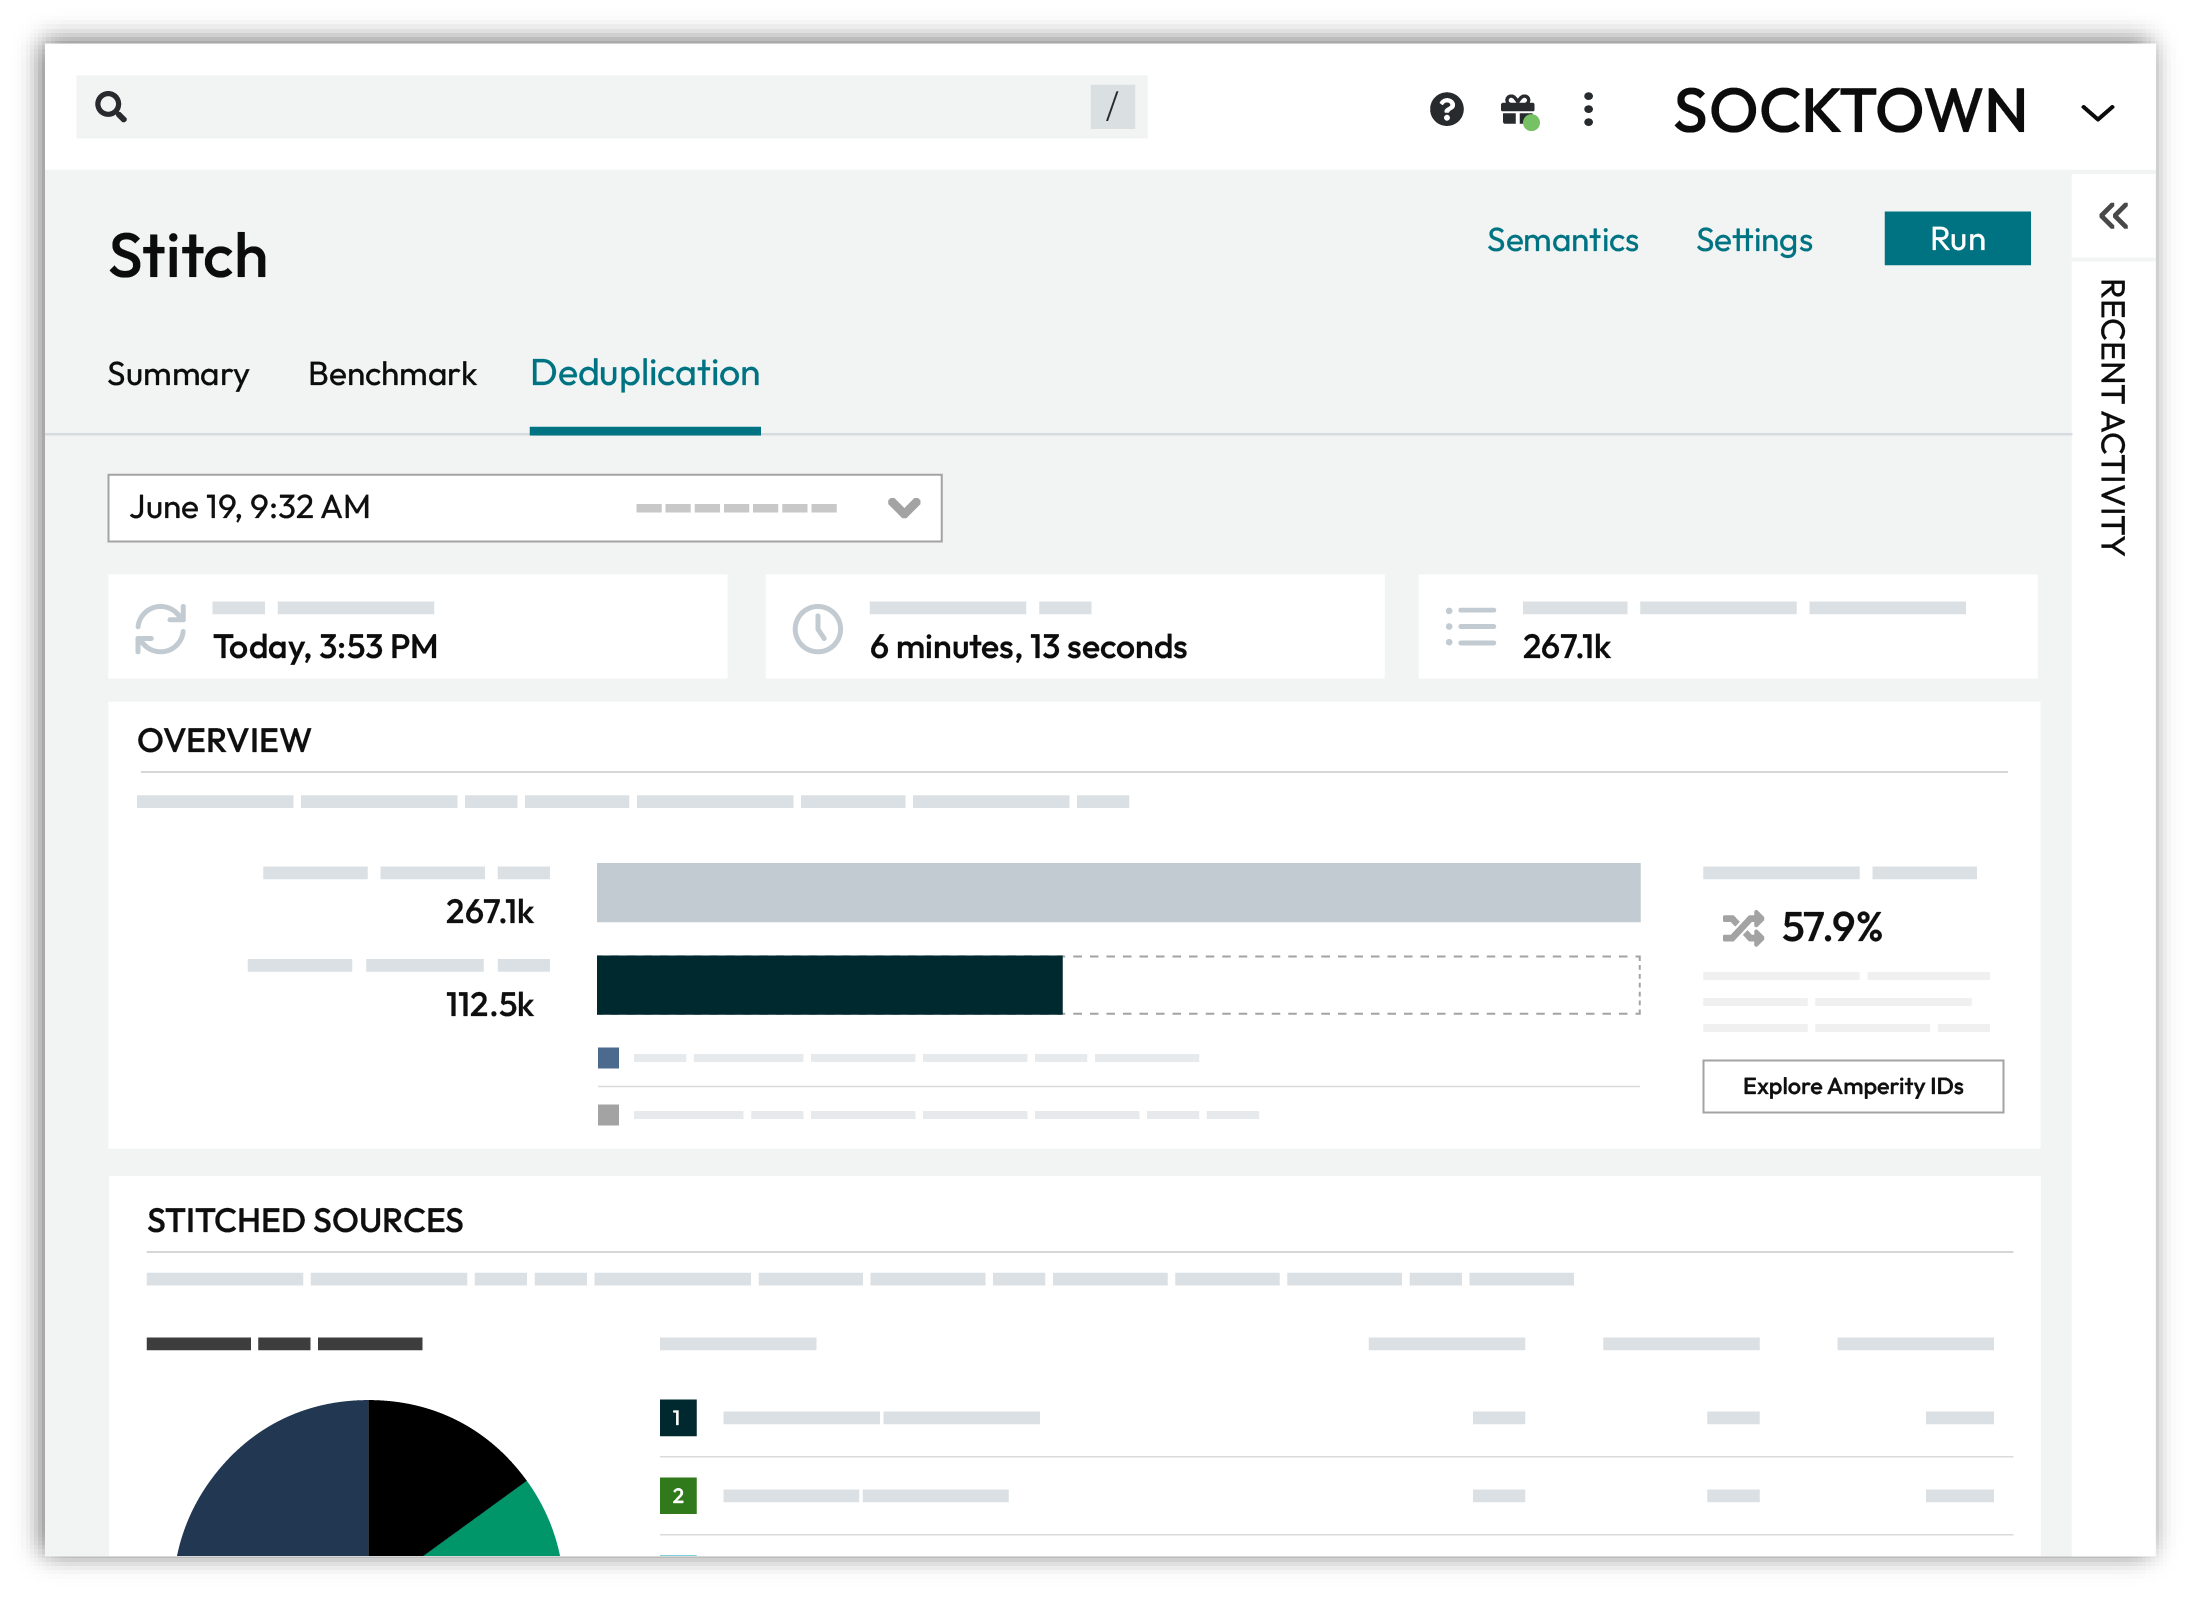Expand the June 19, 9:32 AM run selector
The width and height of the screenshot is (2205, 1600).
250,508
